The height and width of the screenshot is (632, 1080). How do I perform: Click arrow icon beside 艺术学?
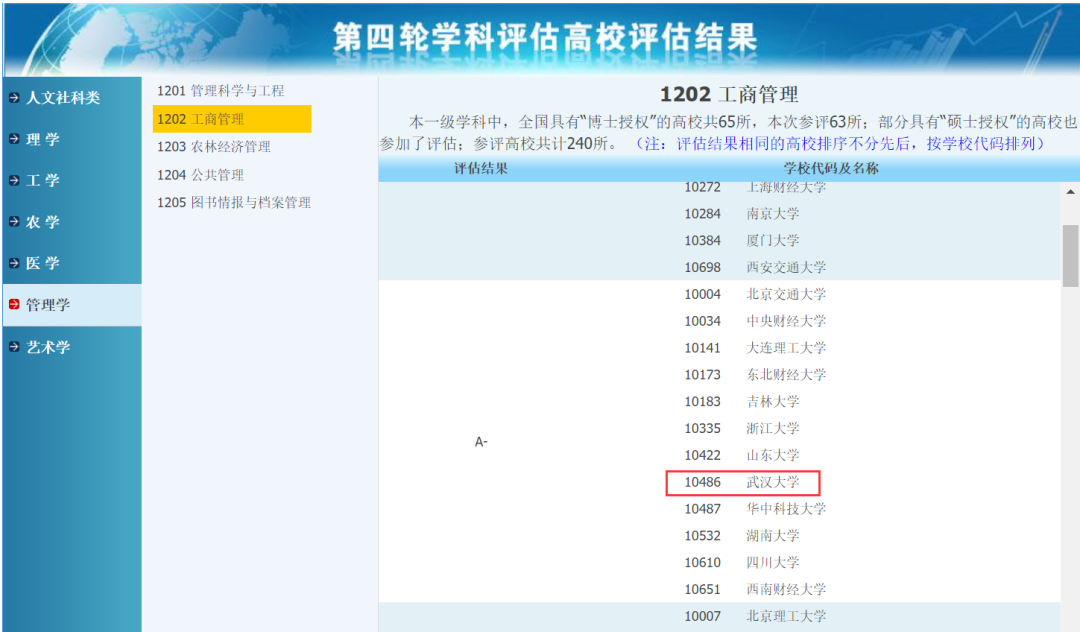(x=14, y=346)
